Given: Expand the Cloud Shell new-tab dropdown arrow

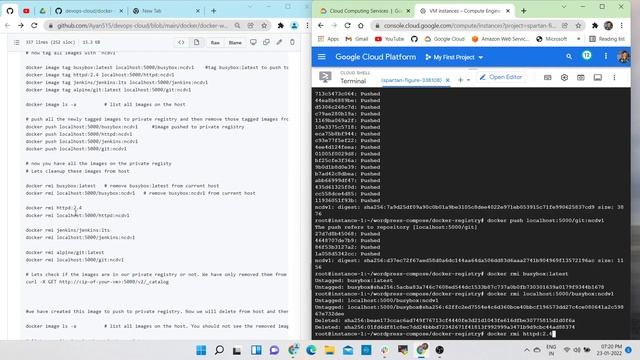Looking at the screenshot, I should pyautogui.click(x=468, y=80).
